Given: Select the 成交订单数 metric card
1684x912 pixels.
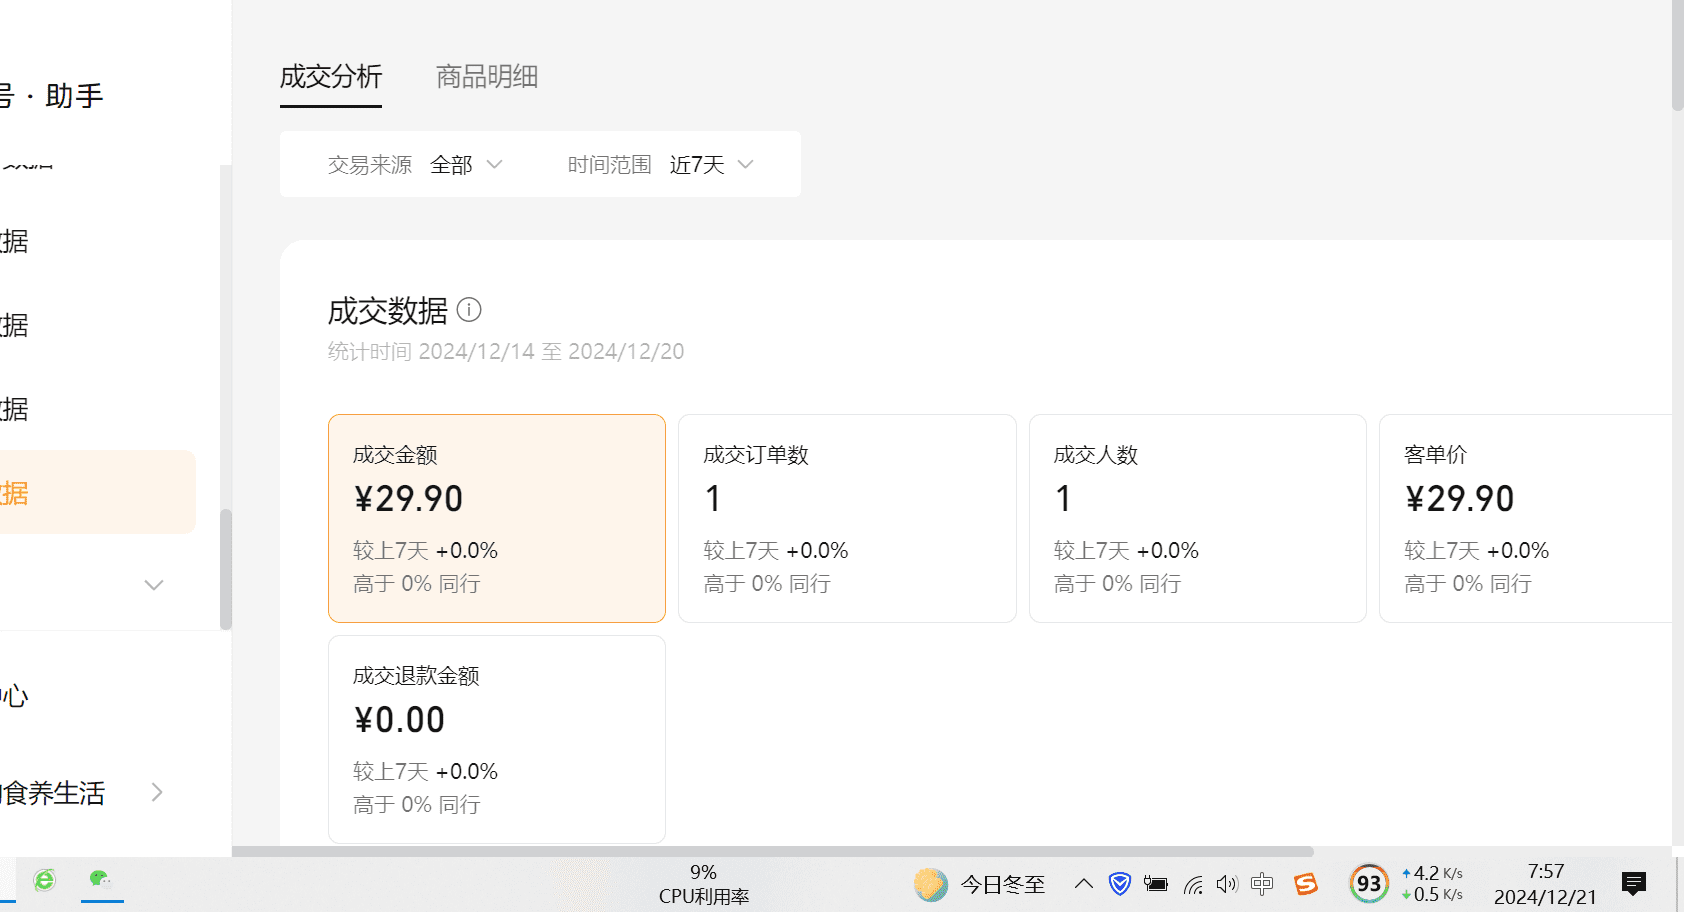Looking at the screenshot, I should (x=846, y=518).
